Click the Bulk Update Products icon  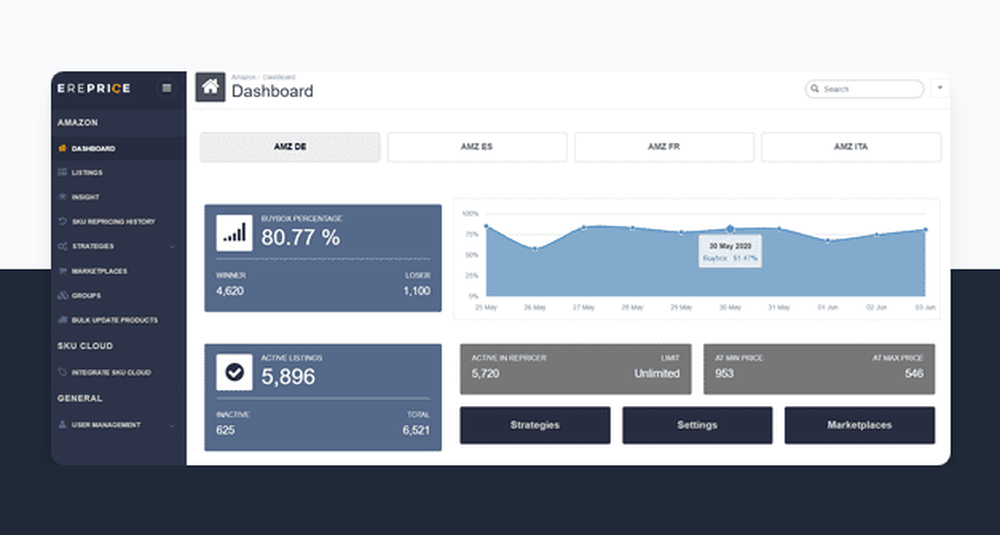(x=62, y=319)
